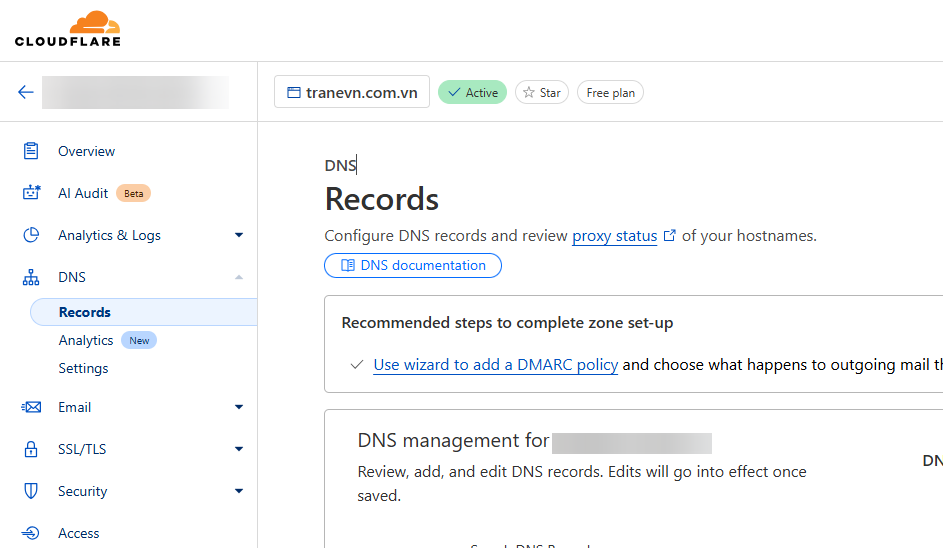Click the Analytics & Logs pie chart icon
The width and height of the screenshot is (943, 548).
point(31,235)
